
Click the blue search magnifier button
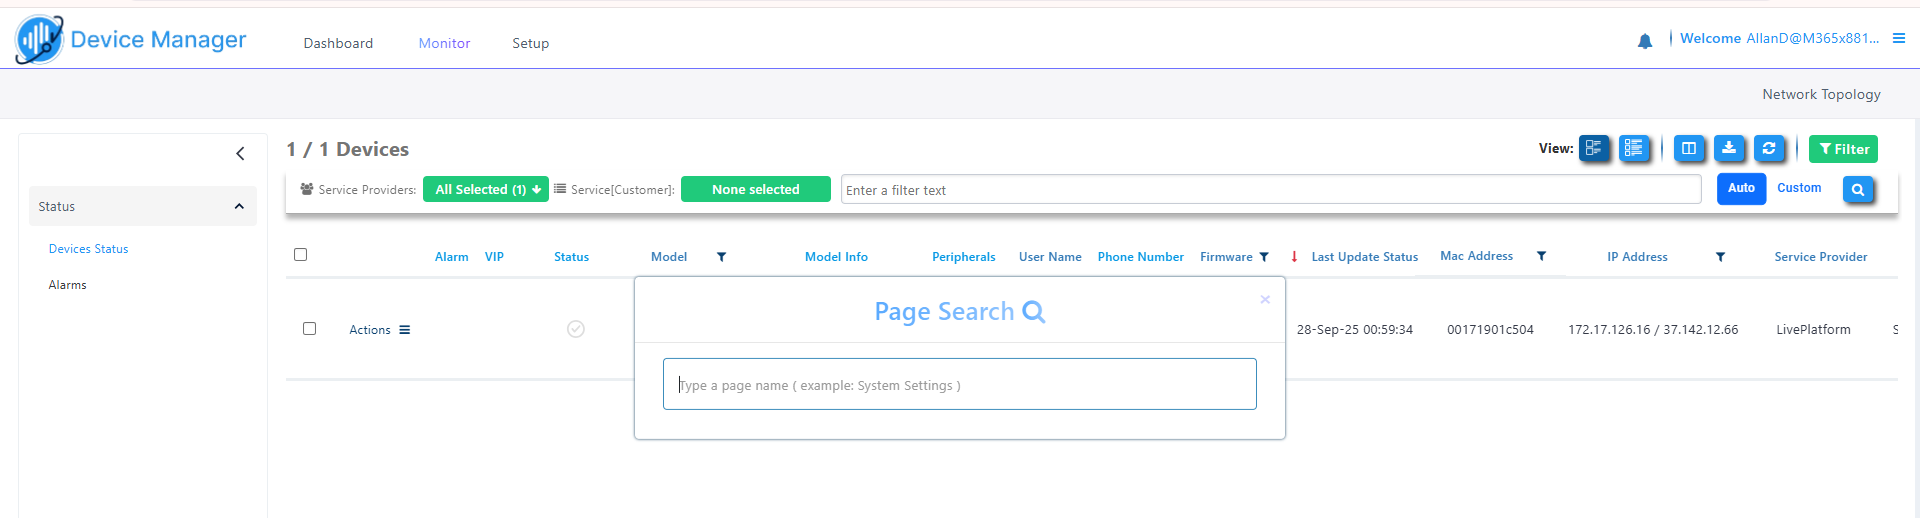pos(1858,189)
